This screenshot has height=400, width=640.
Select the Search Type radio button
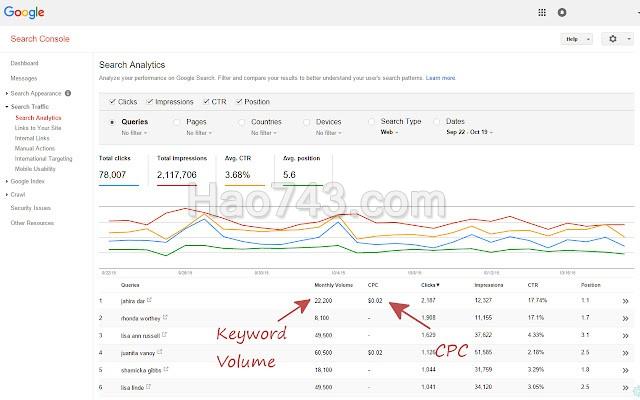371,122
